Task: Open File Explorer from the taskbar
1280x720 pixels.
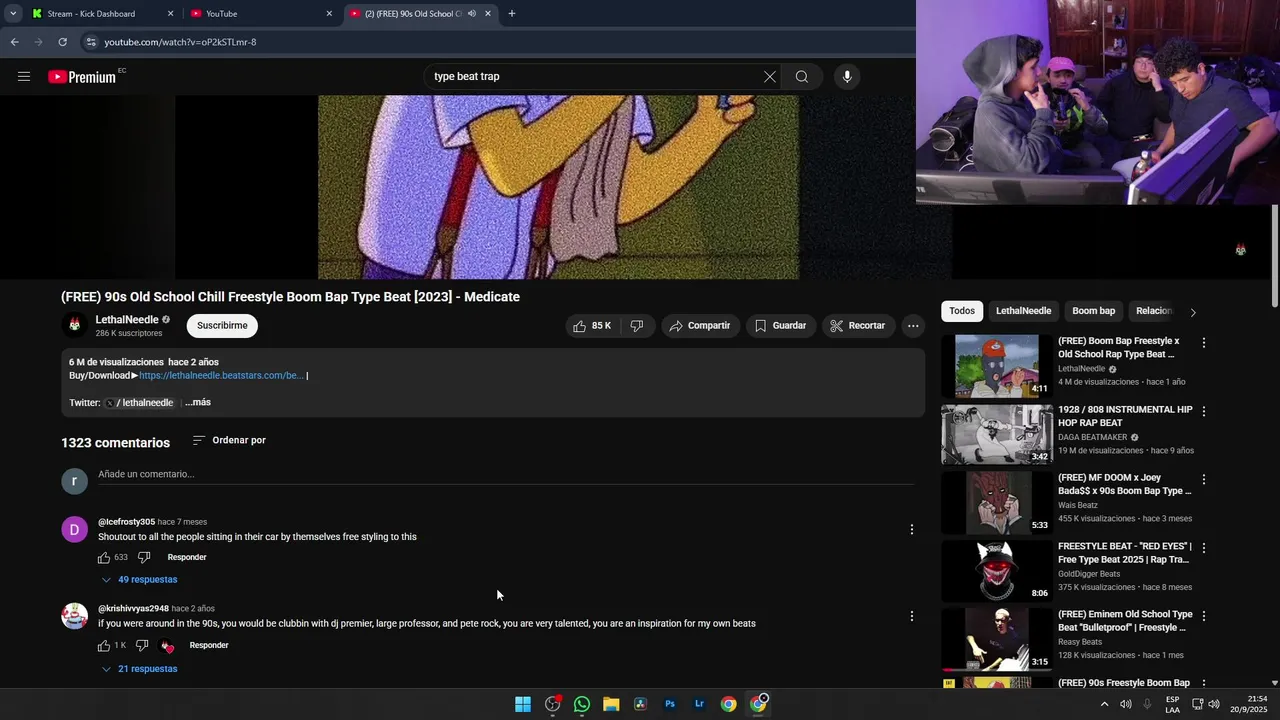Action: point(611,704)
